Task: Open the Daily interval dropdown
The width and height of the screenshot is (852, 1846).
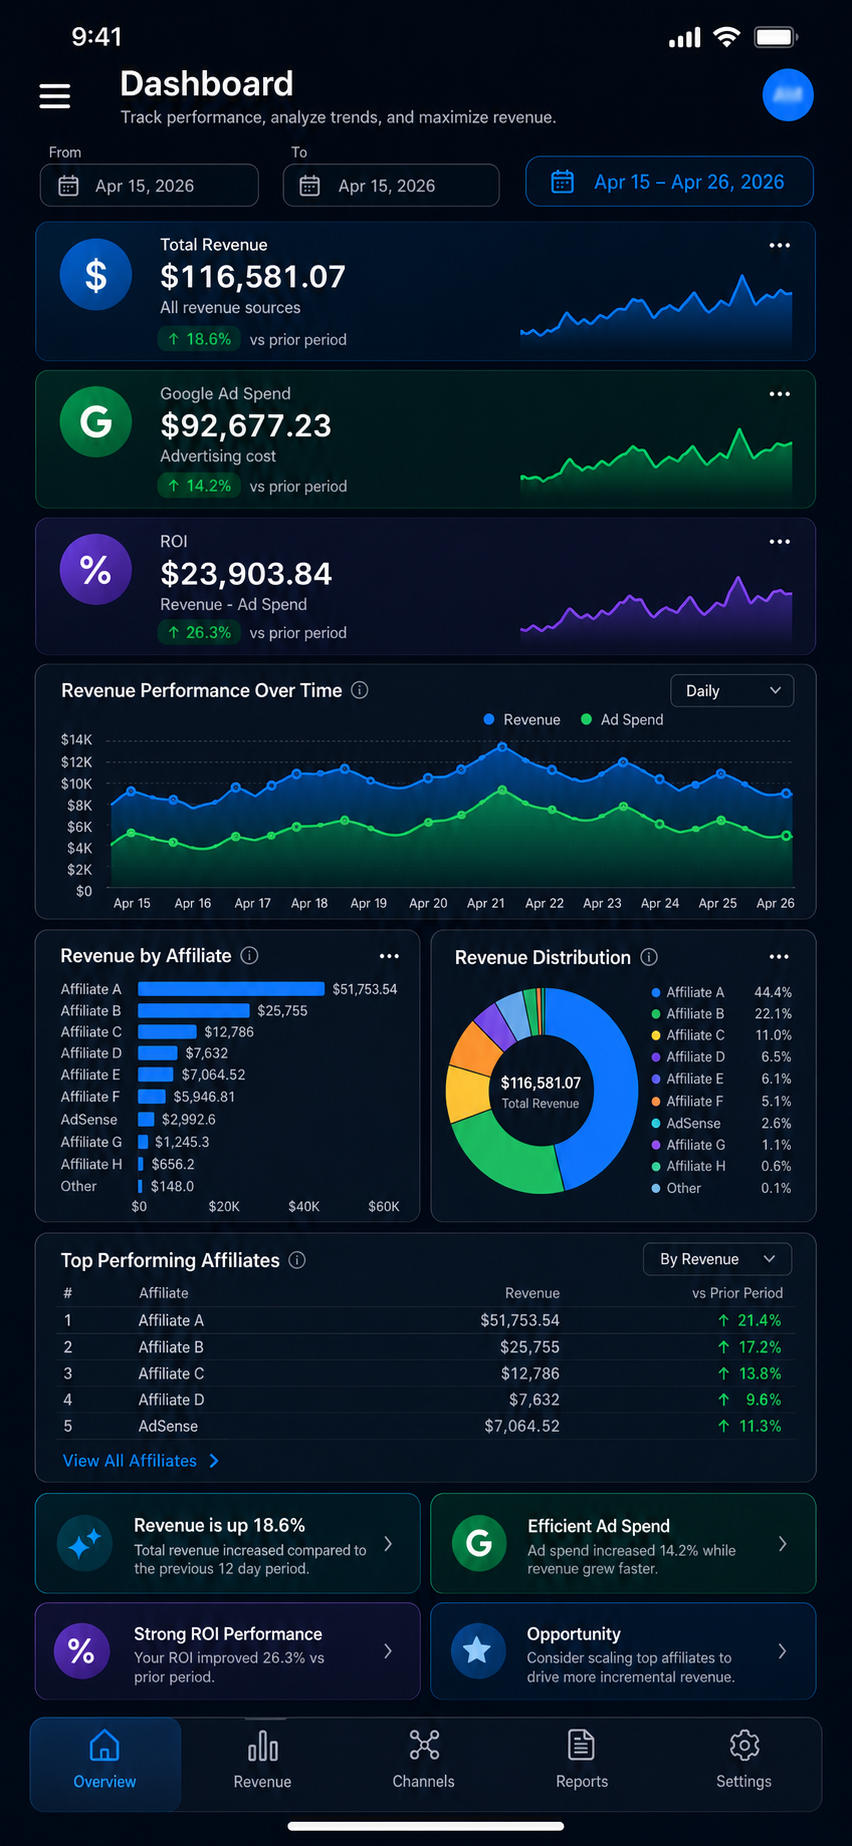Action: 732,691
